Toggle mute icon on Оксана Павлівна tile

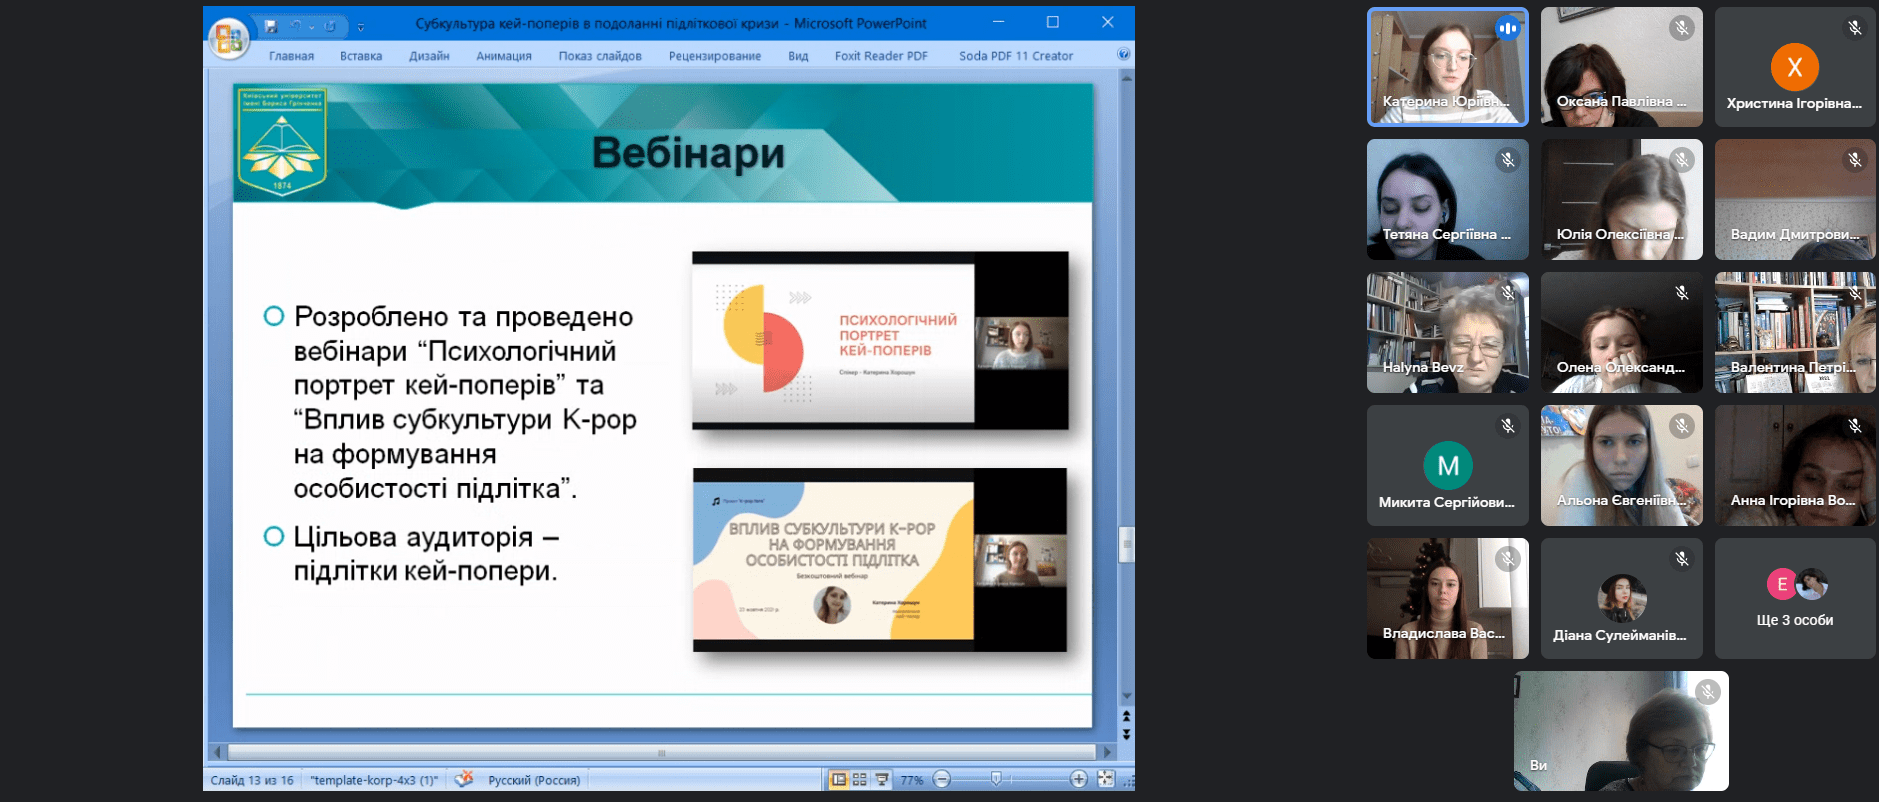click(1682, 28)
